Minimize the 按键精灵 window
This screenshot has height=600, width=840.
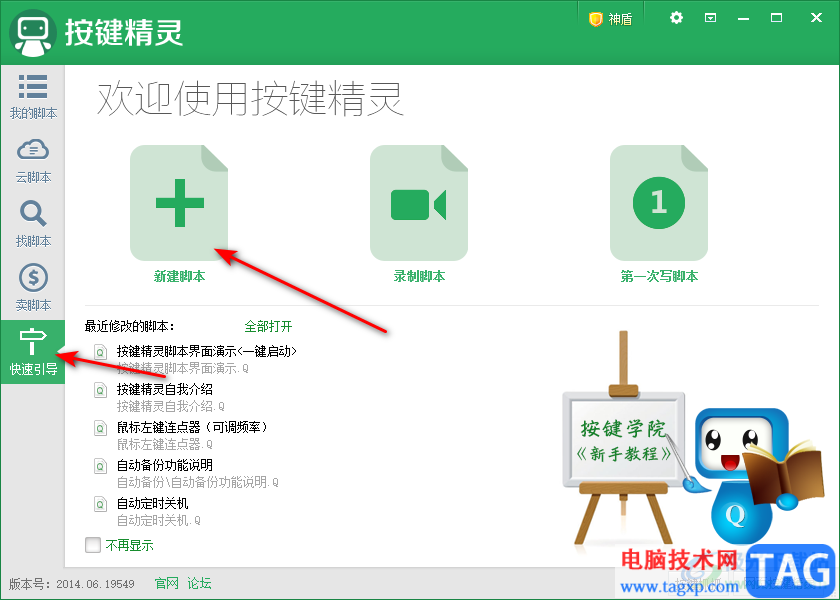point(743,19)
